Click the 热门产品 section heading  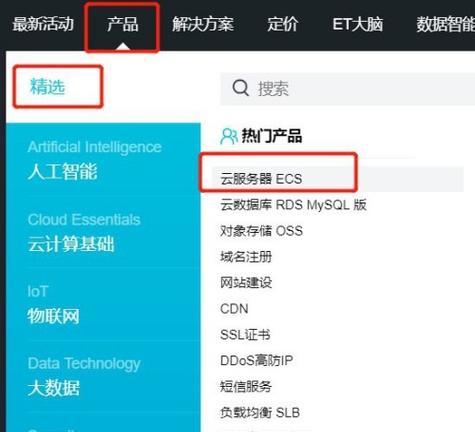[272, 136]
